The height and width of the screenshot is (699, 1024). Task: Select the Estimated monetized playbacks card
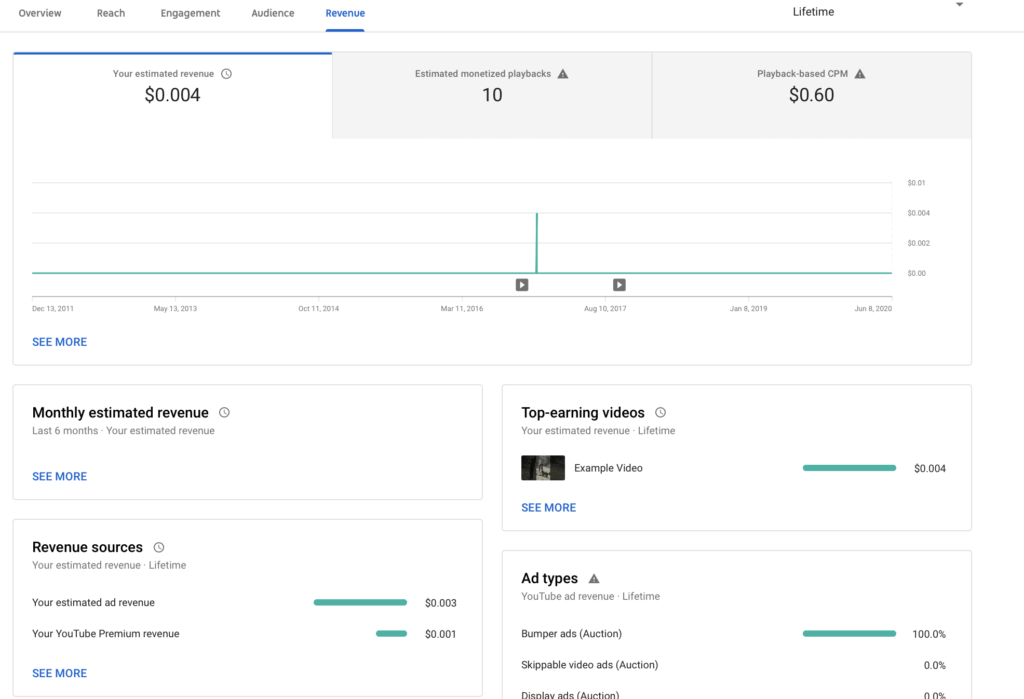coord(491,95)
